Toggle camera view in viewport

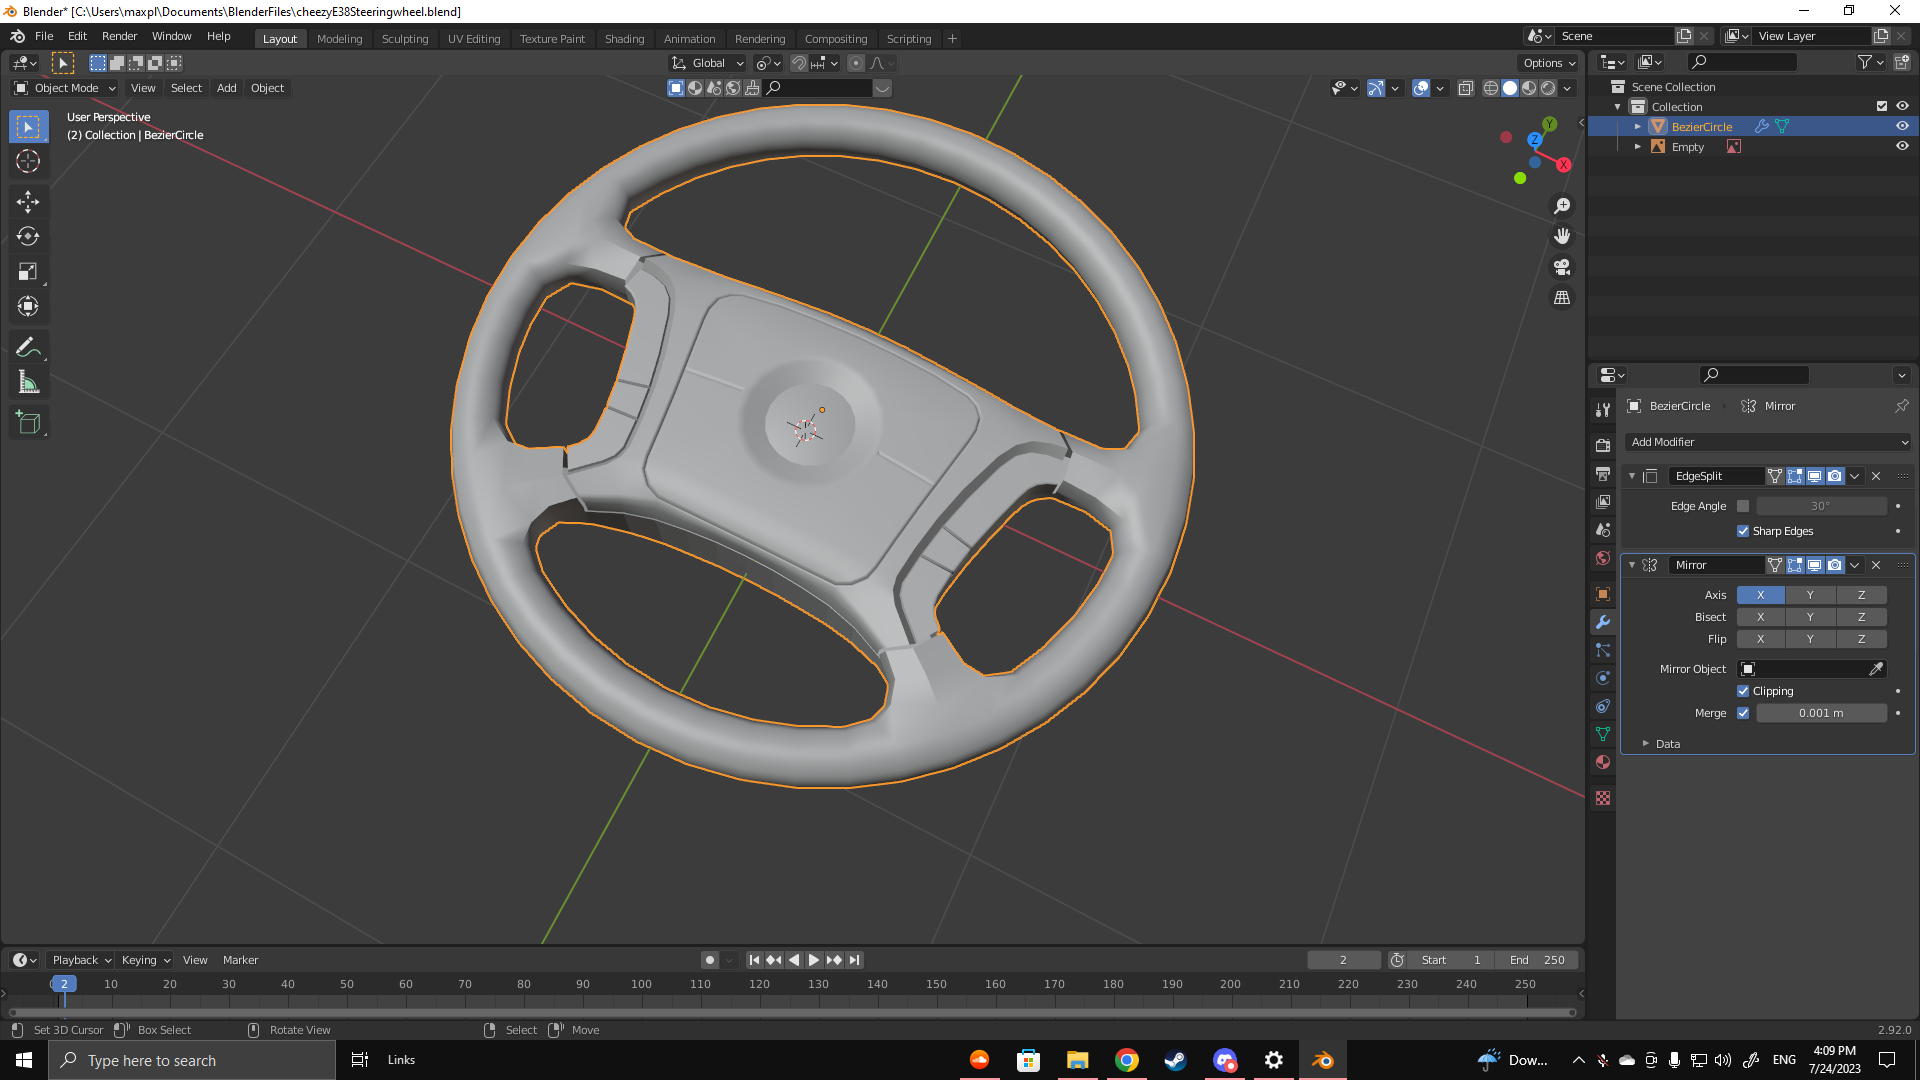click(1562, 267)
